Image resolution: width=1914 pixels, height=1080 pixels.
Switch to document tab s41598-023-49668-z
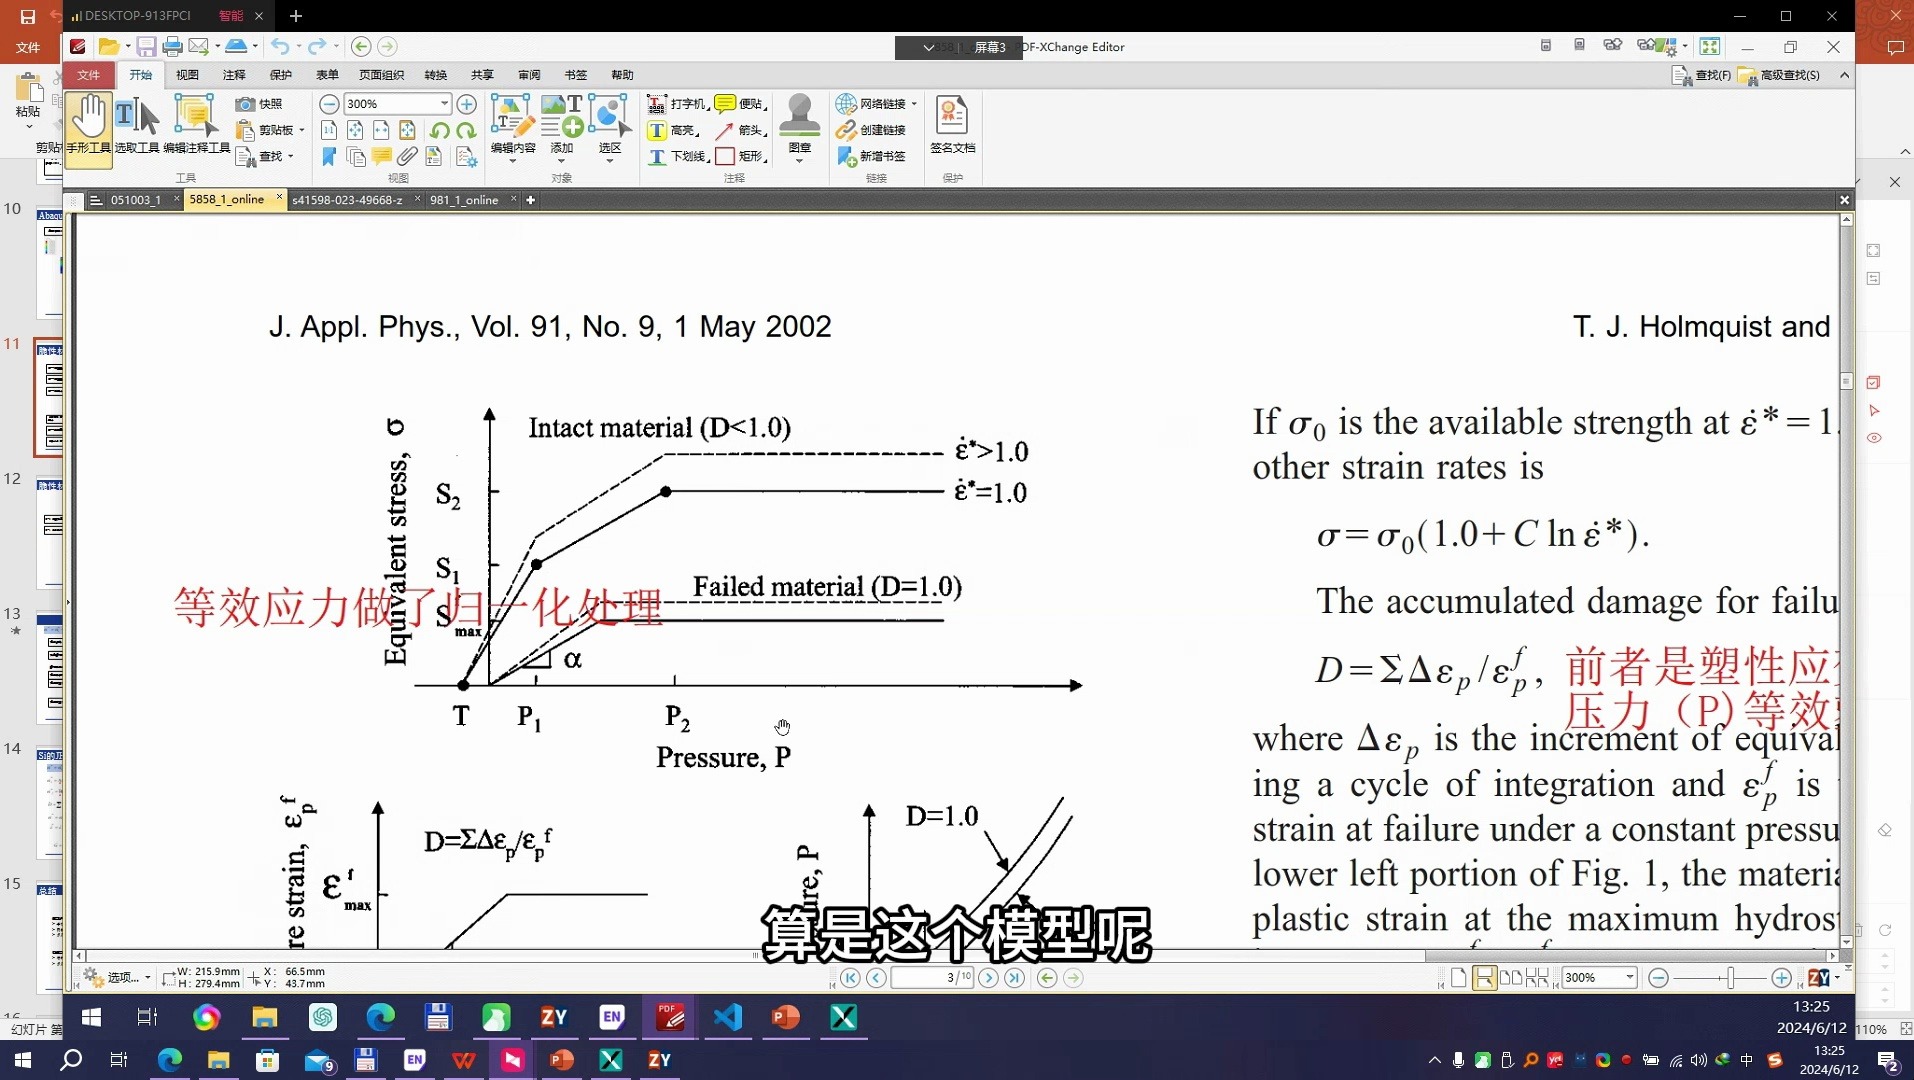click(x=347, y=200)
